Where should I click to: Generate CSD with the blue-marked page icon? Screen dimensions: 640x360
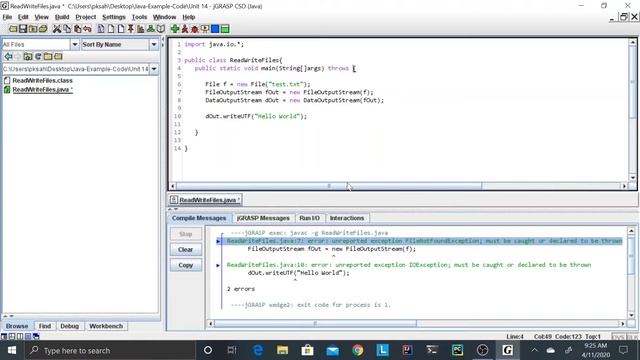point(101,29)
